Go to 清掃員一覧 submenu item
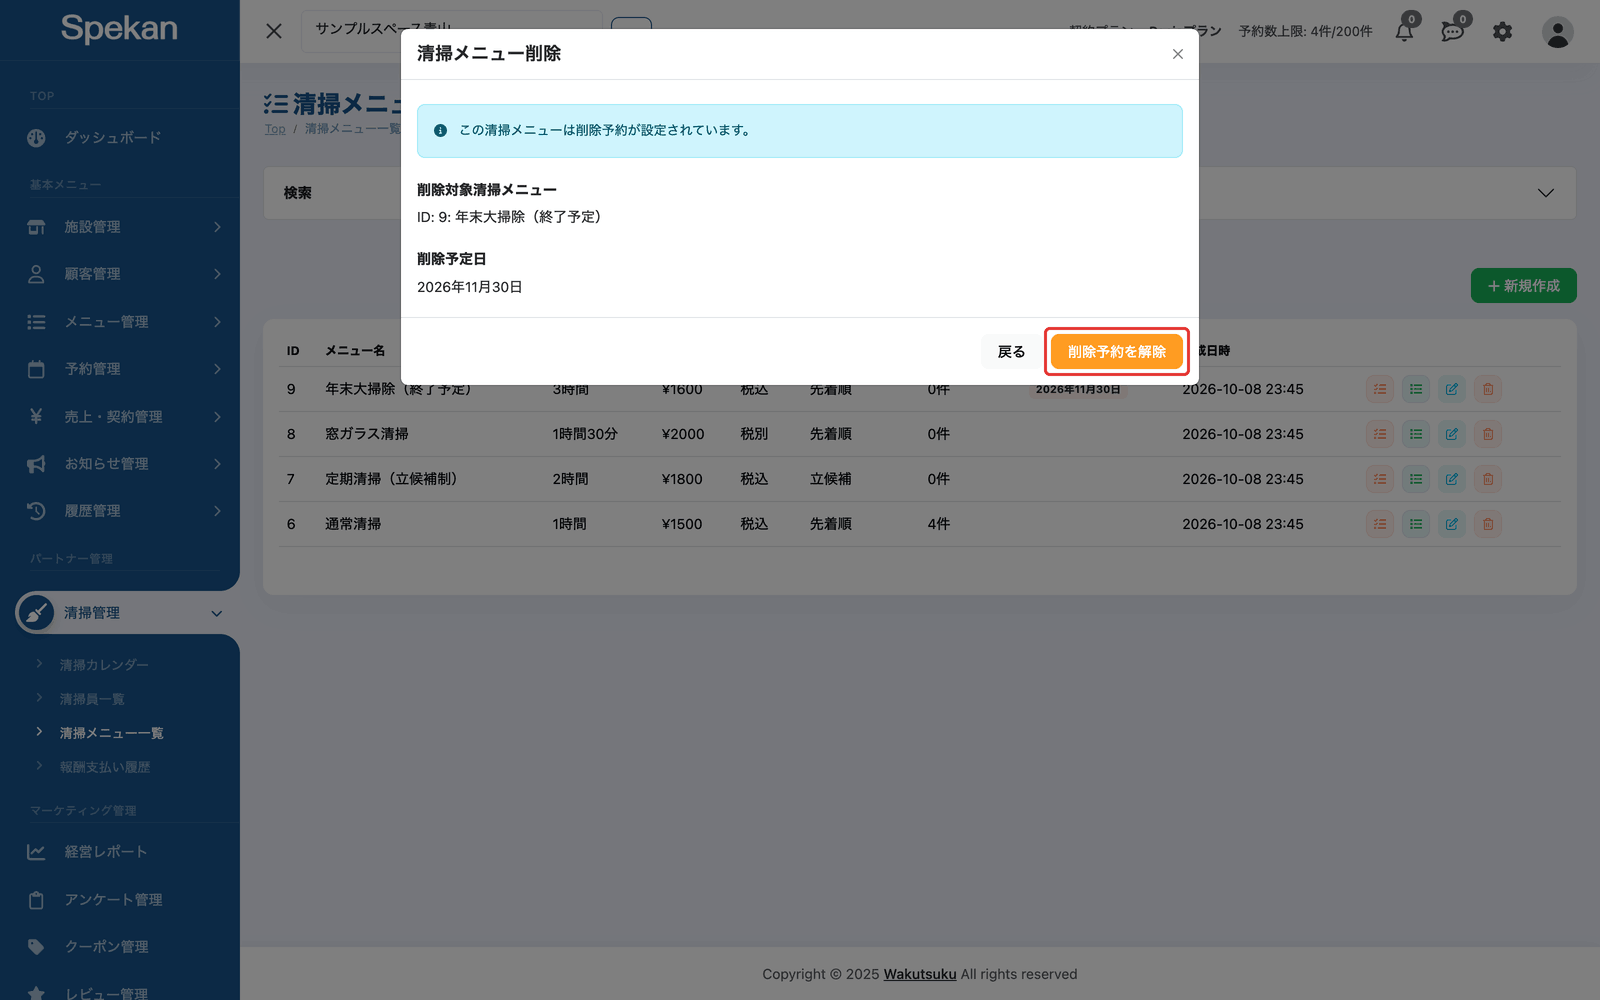1600x1000 pixels. [x=92, y=699]
